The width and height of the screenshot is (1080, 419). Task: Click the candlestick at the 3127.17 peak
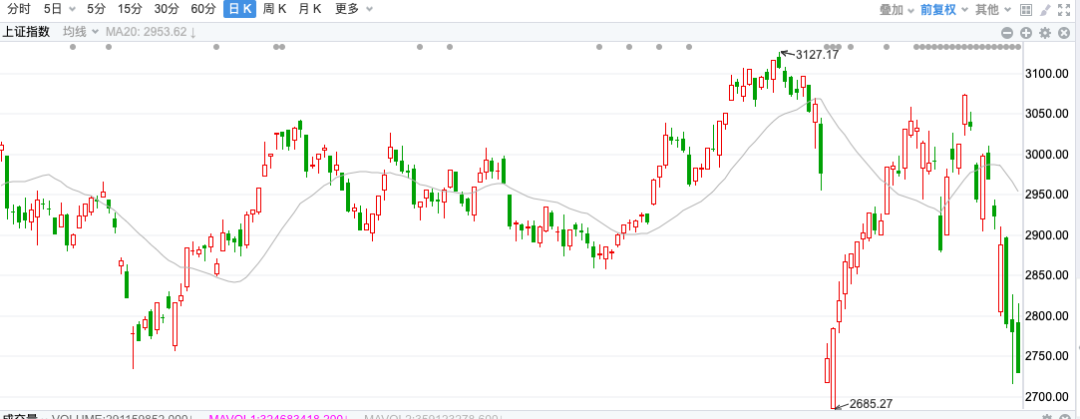click(780, 61)
